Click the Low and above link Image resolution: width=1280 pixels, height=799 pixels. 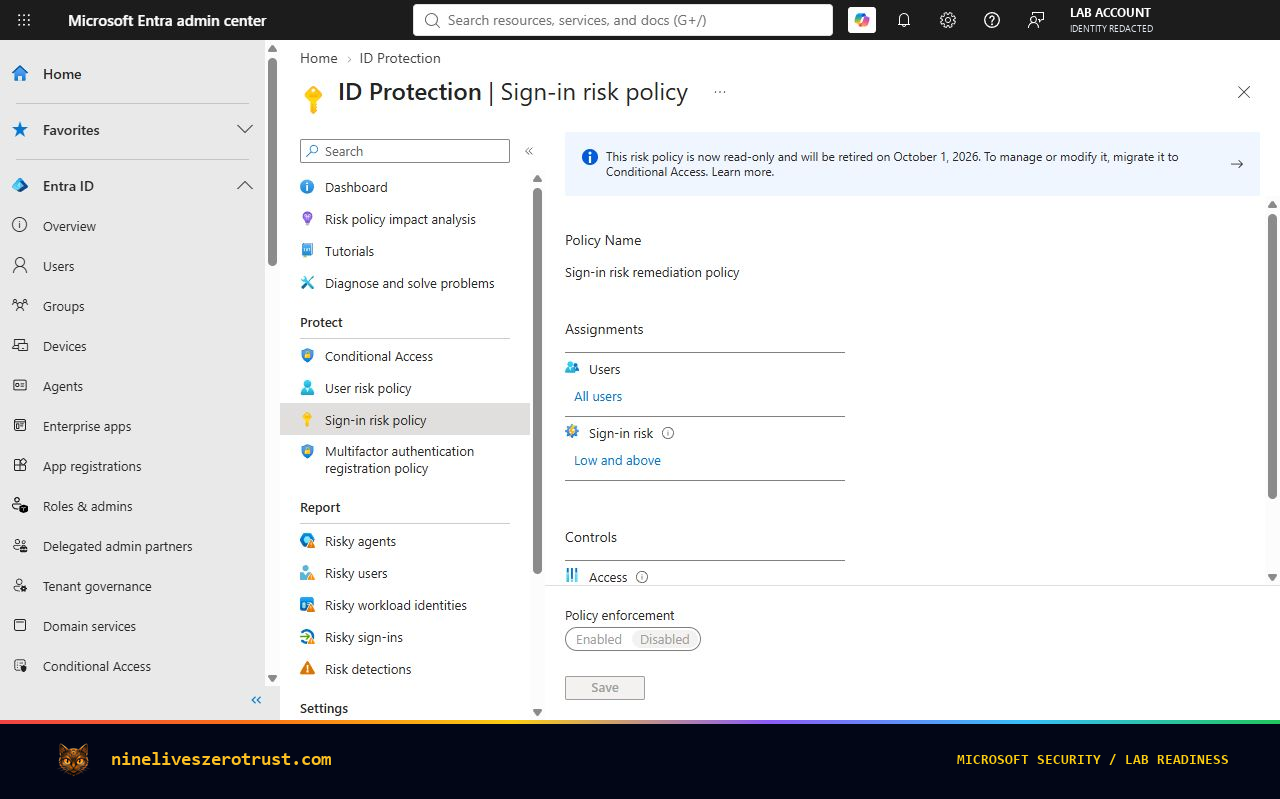coord(617,460)
